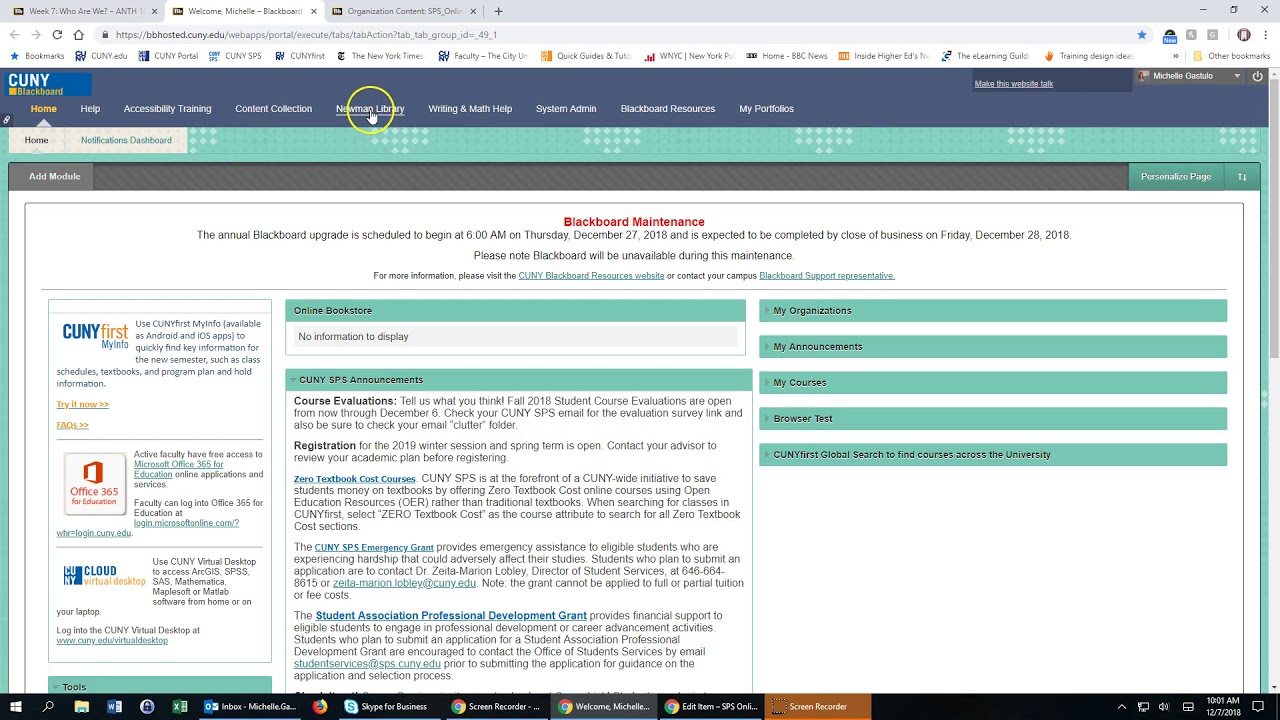
Task: Open Blackboard Resources tab
Action: [x=667, y=109]
